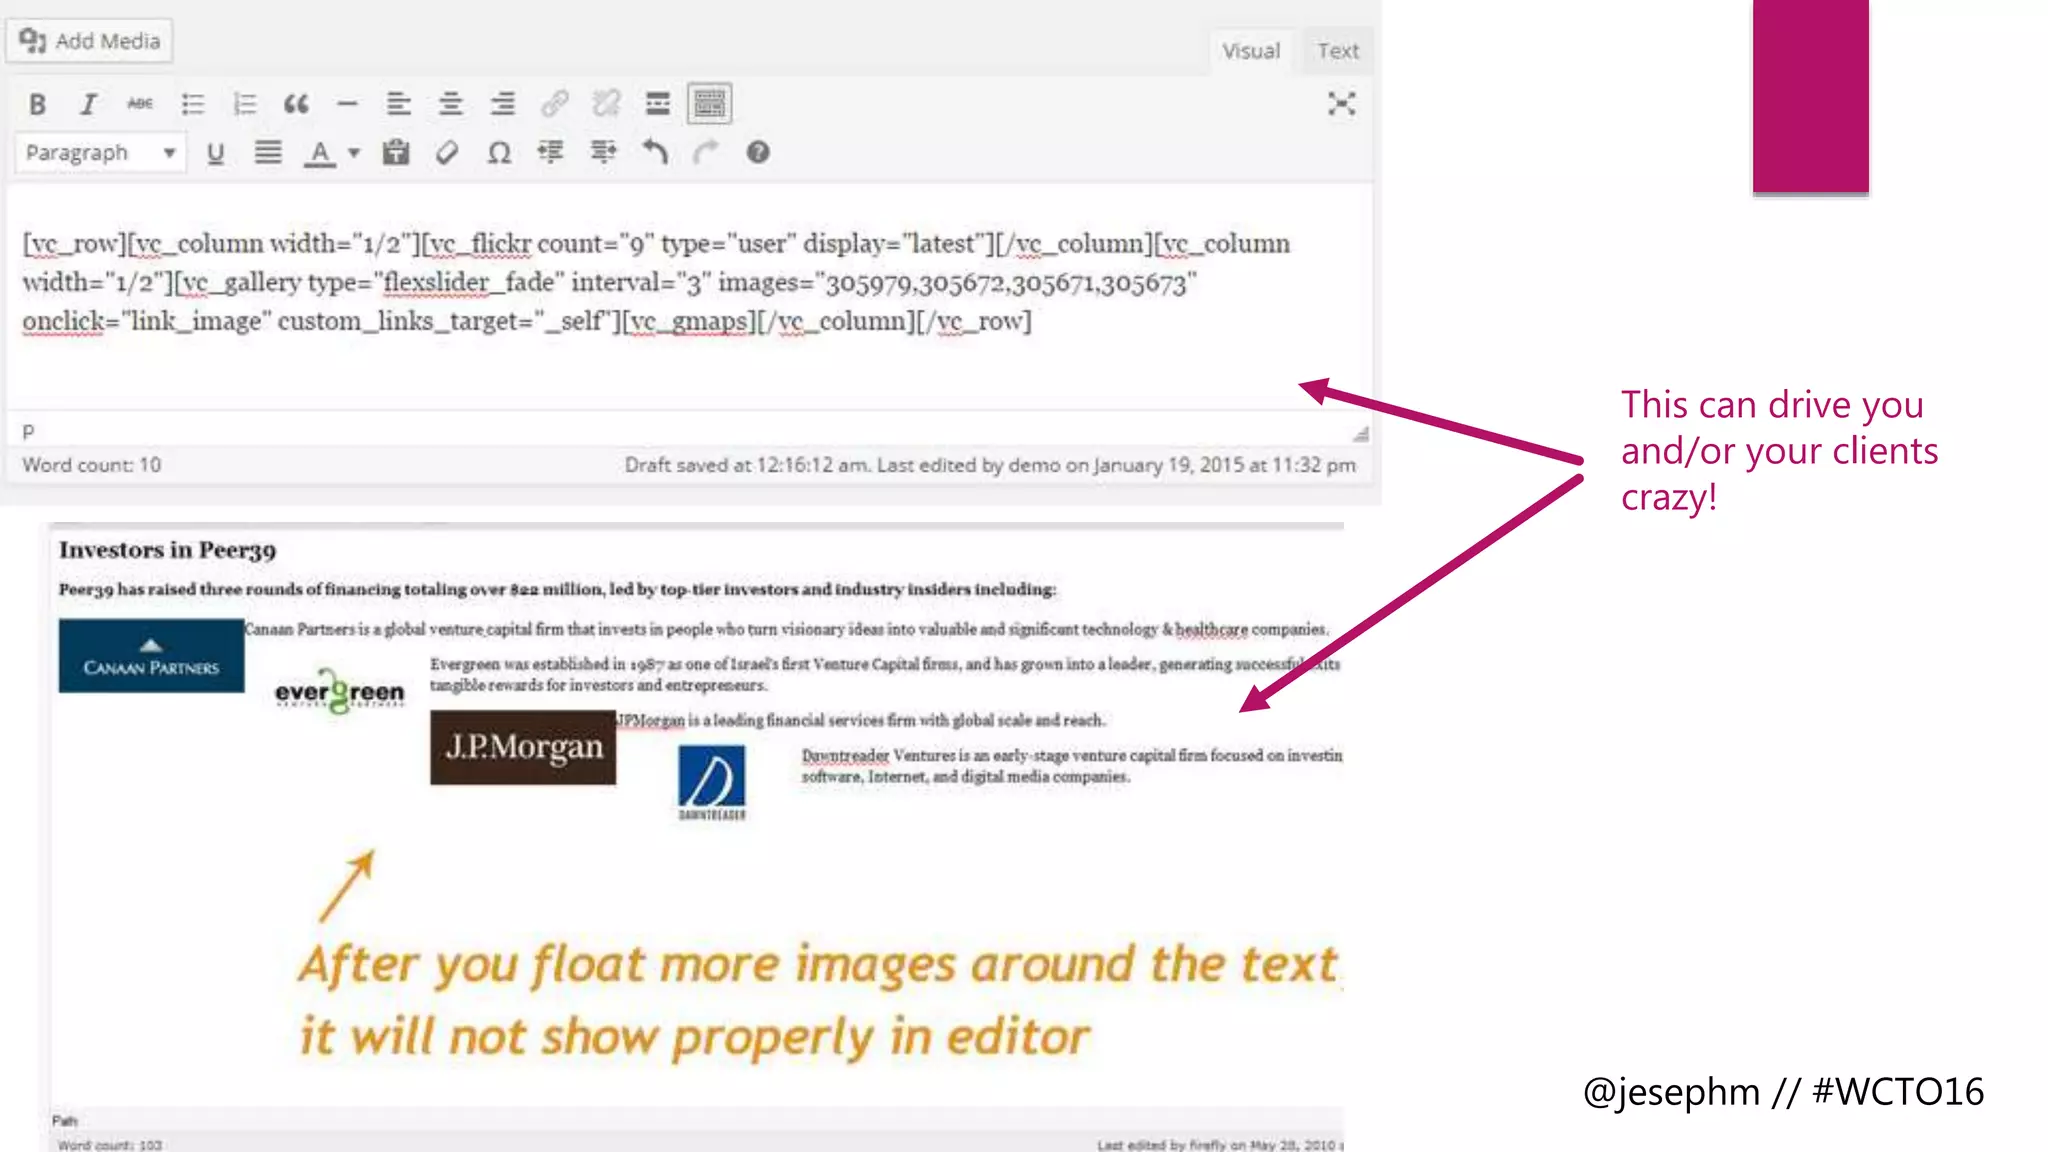The width and height of the screenshot is (2048, 1152).
Task: Click the insert link icon
Action: click(x=554, y=104)
